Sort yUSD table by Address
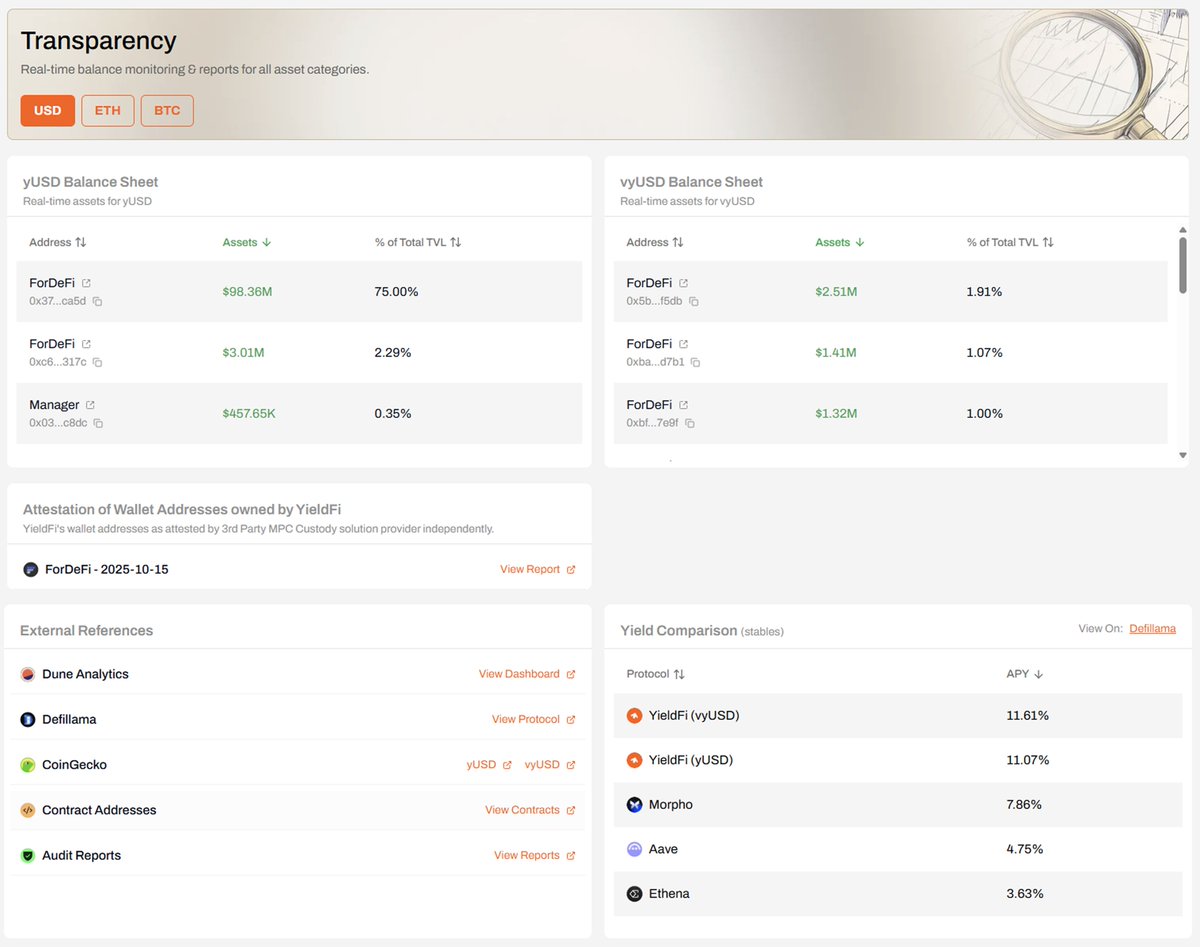The width and height of the screenshot is (1200, 947). 58,242
